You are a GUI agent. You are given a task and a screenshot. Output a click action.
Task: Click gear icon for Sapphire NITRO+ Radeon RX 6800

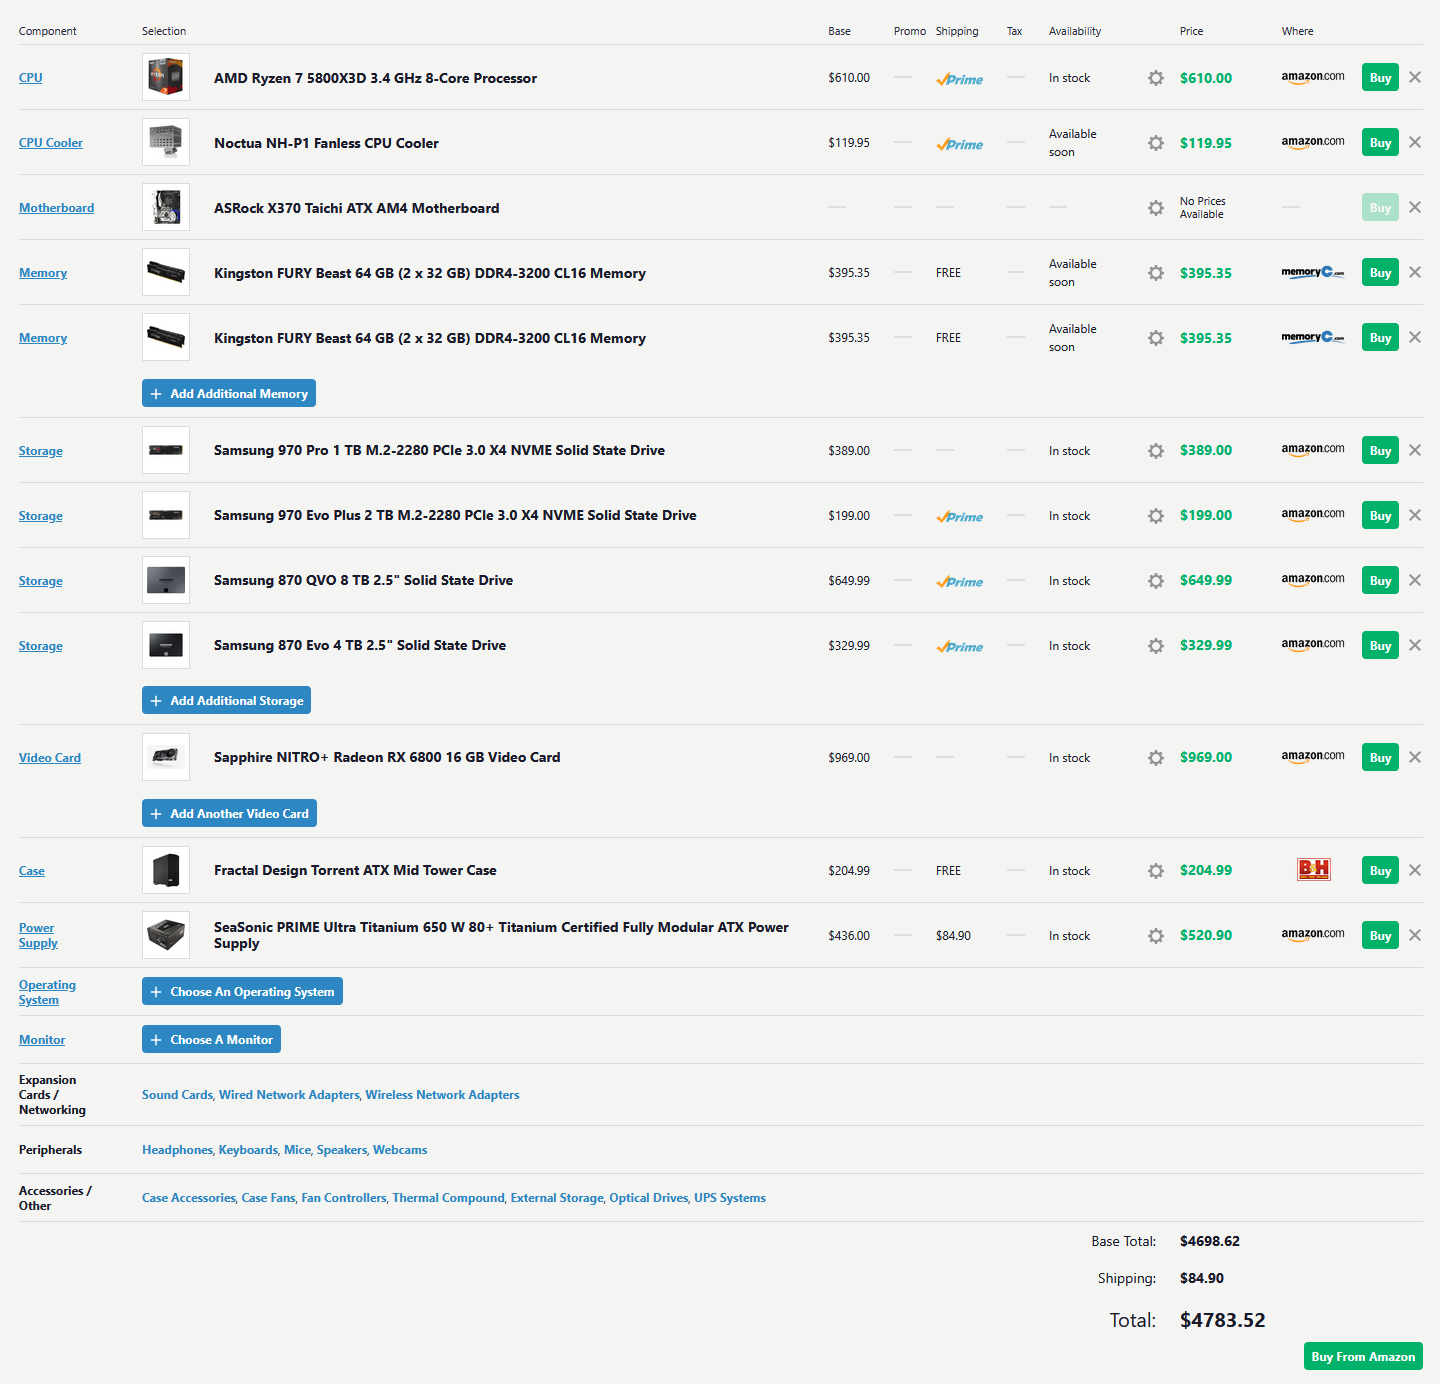1156,758
